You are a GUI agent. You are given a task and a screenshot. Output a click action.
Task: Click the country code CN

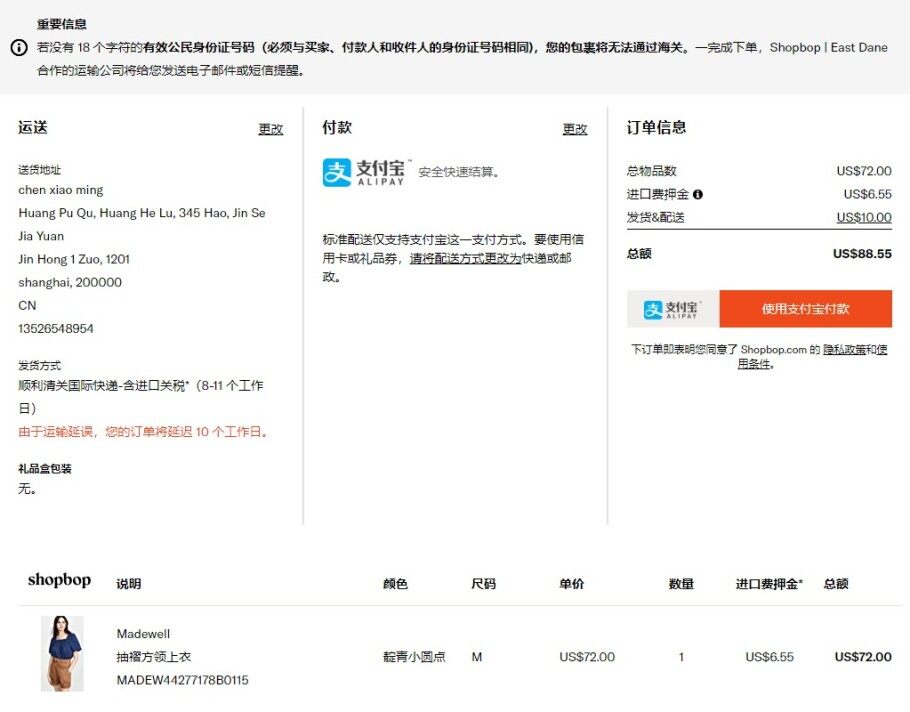click(x=27, y=305)
